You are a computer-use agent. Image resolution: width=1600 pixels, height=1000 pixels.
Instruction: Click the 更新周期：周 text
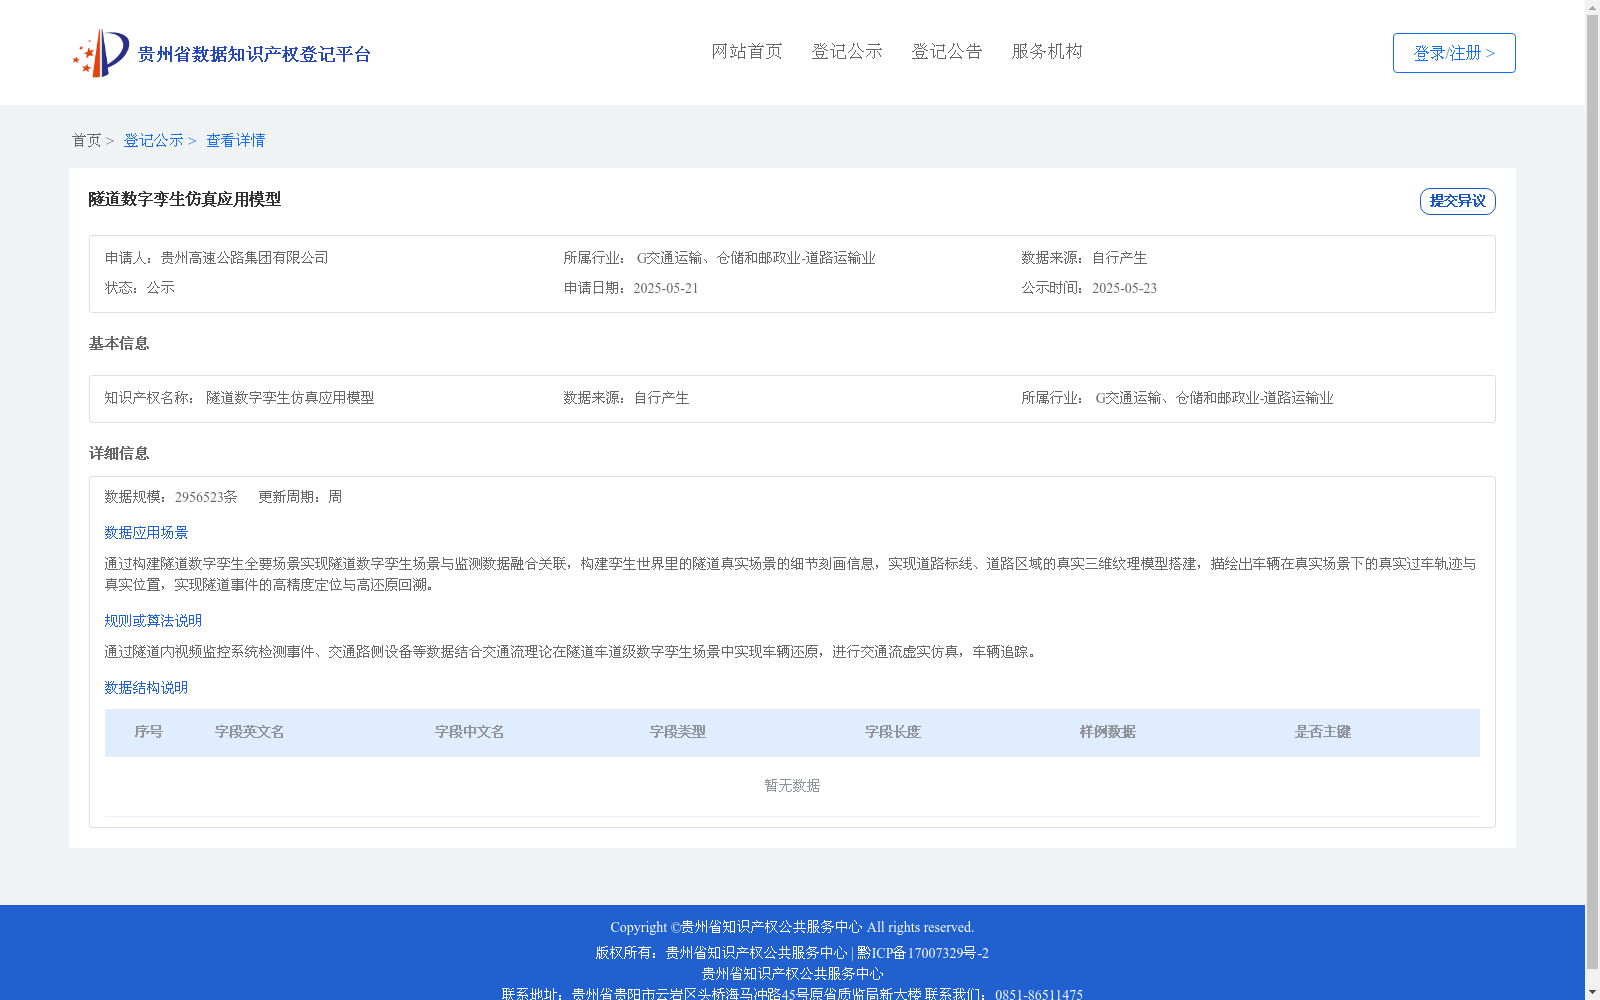[x=300, y=497]
